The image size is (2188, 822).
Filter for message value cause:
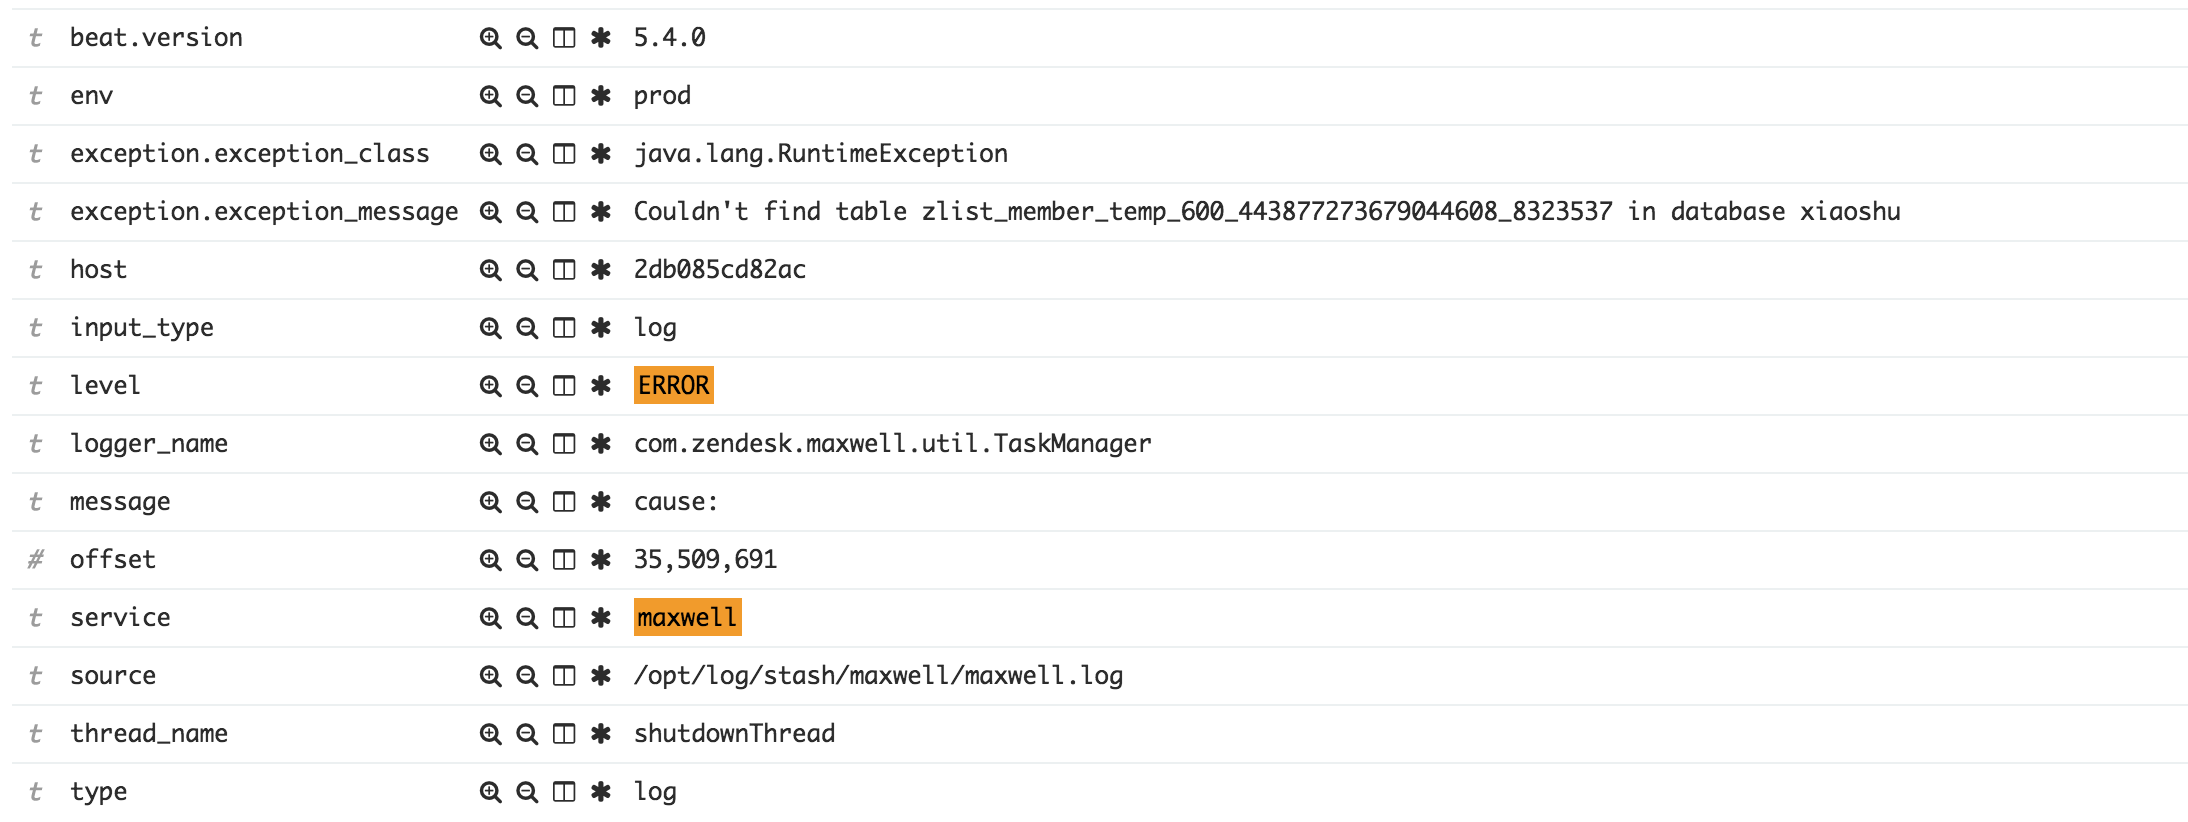tap(490, 500)
